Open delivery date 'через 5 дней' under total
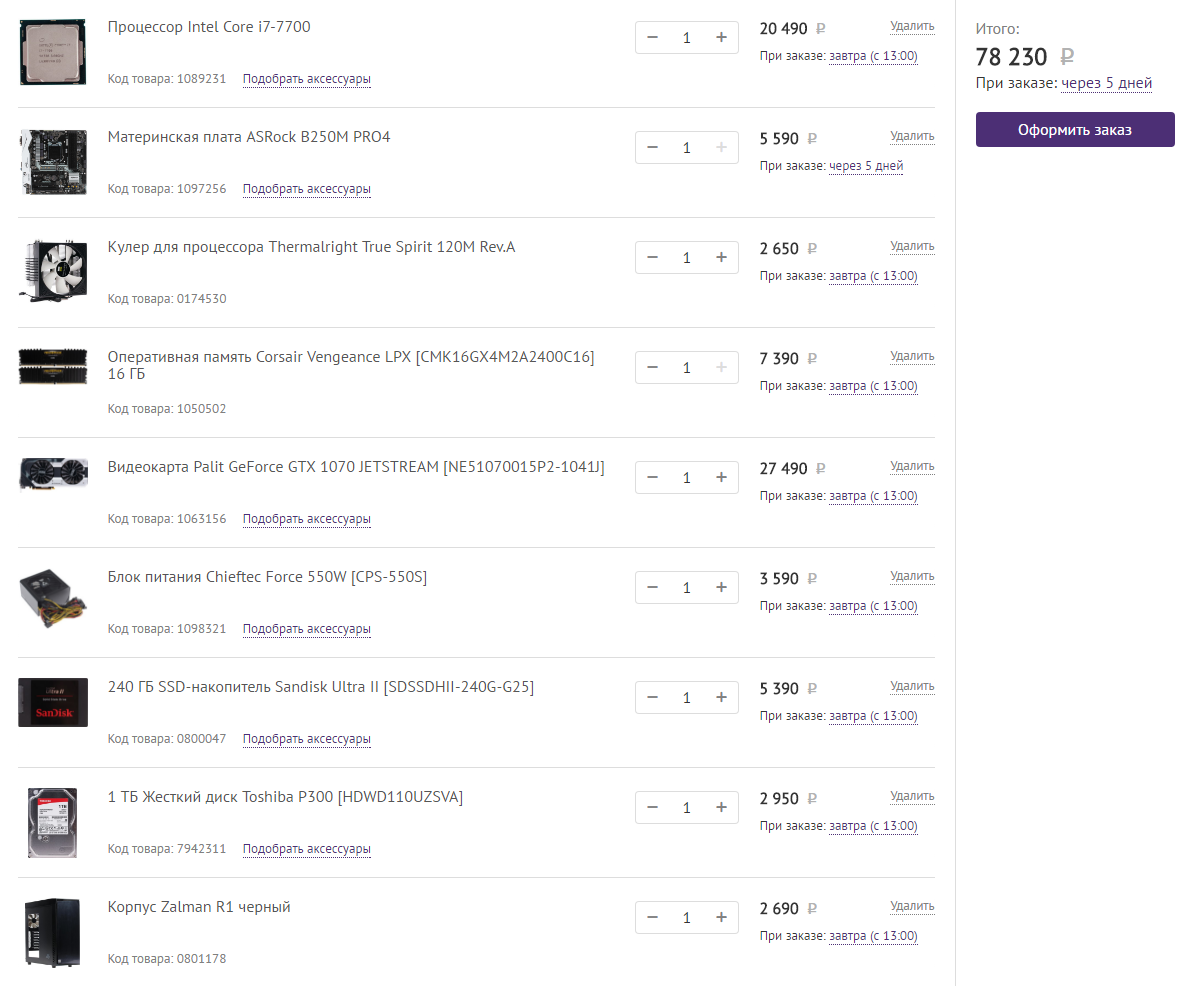This screenshot has width=1192, height=986. pos(1106,84)
